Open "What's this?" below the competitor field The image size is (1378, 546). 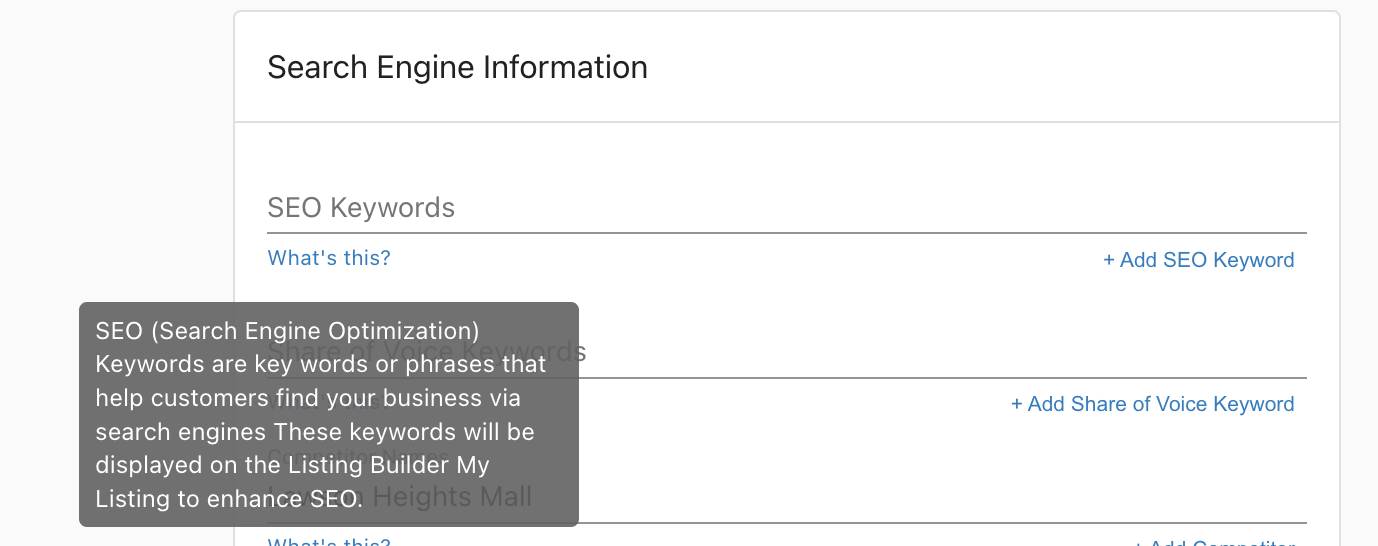pos(329,543)
